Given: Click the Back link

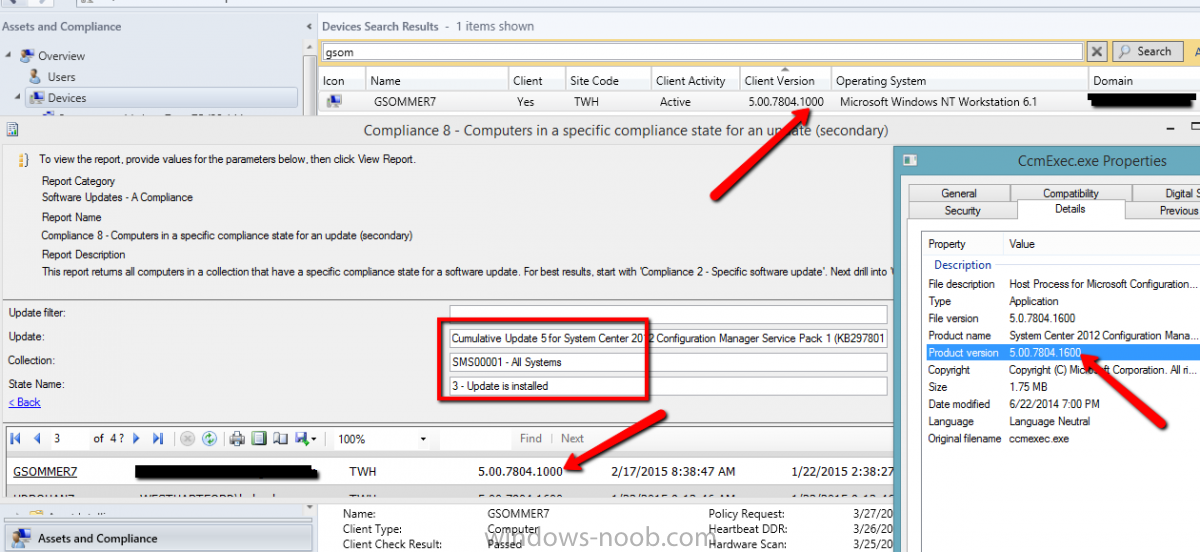Looking at the screenshot, I should [25, 402].
